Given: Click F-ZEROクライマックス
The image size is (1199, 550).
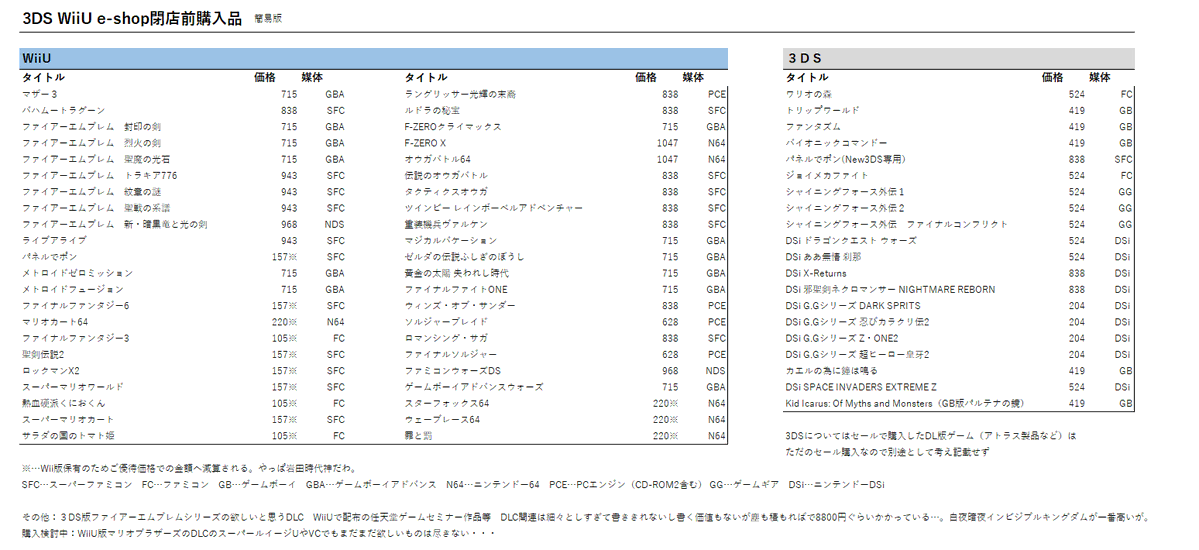Looking at the screenshot, I should 453,127.
